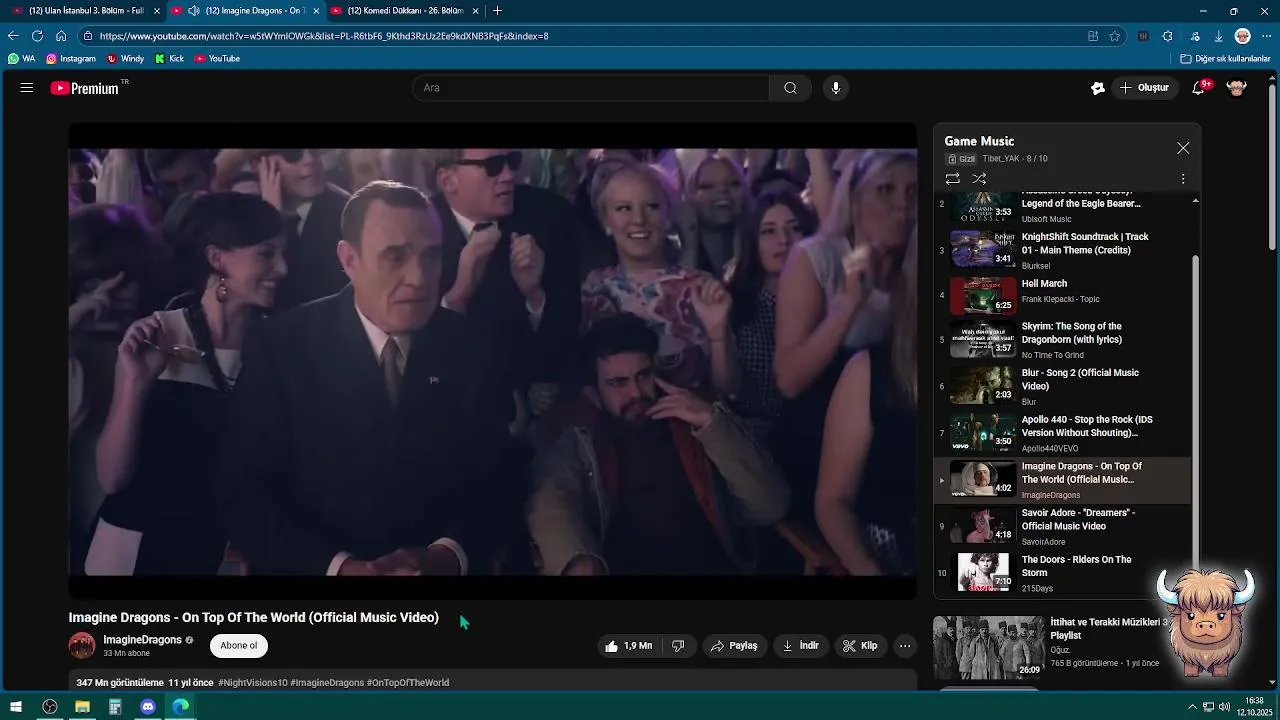The image size is (1280, 720).
Task: Toggle playlist shuffle mode
Action: (979, 179)
